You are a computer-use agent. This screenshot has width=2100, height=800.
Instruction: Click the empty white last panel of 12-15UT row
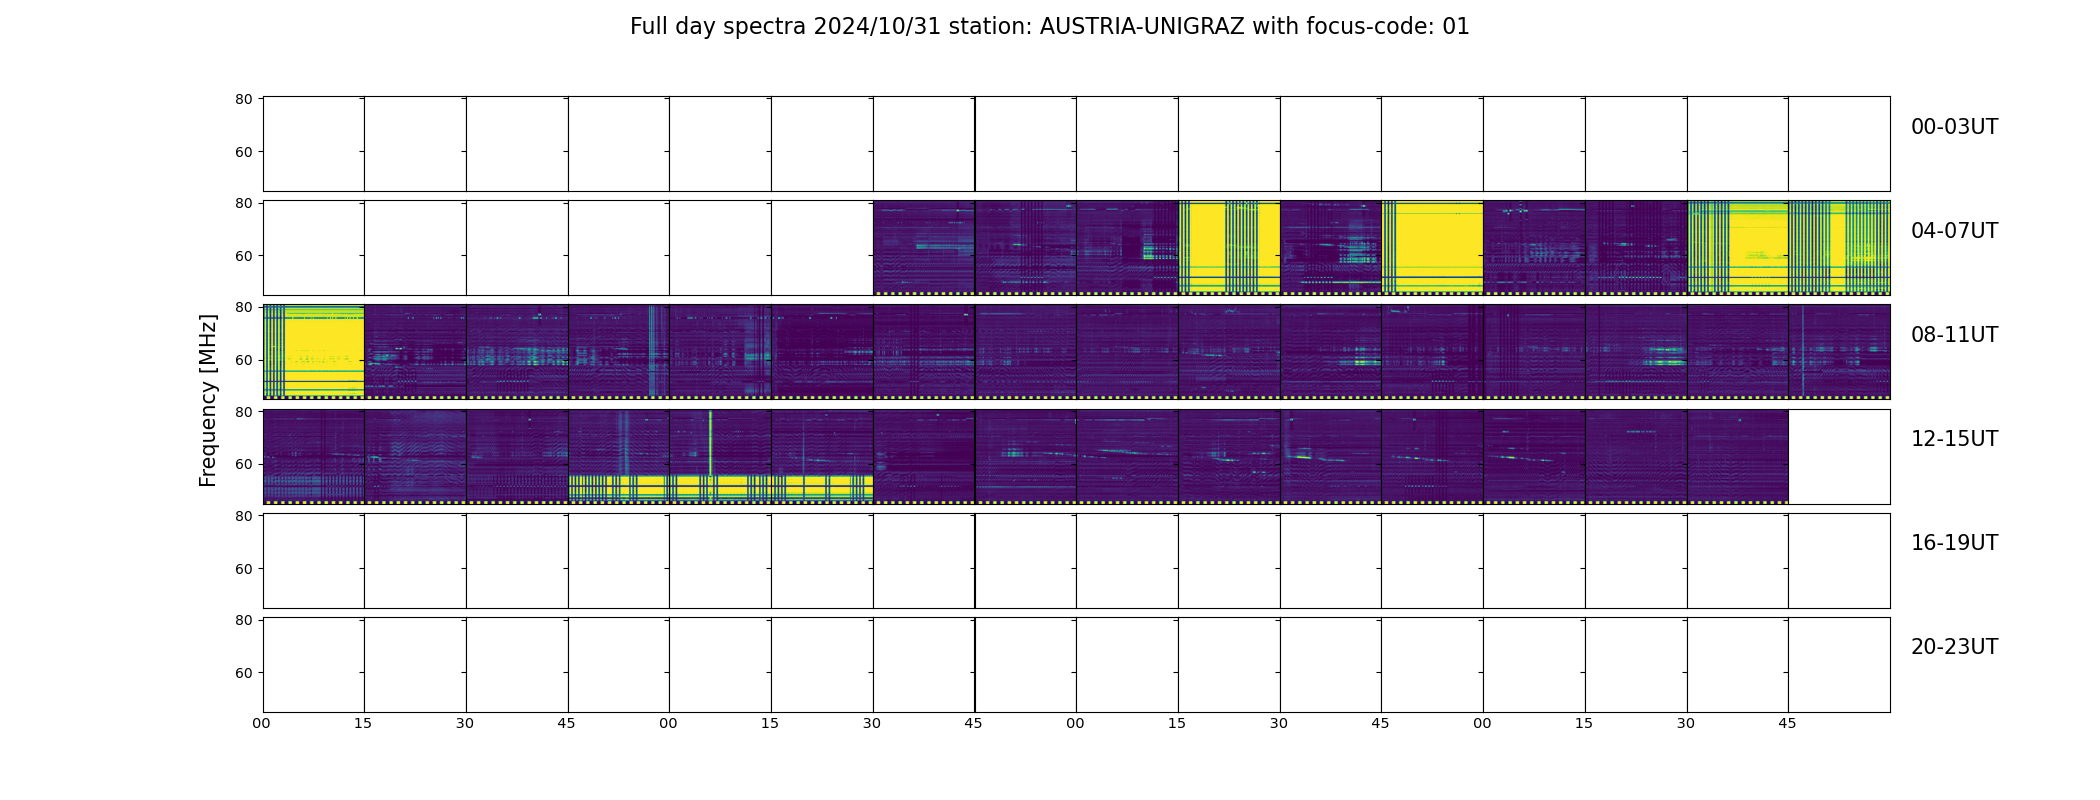[1839, 456]
